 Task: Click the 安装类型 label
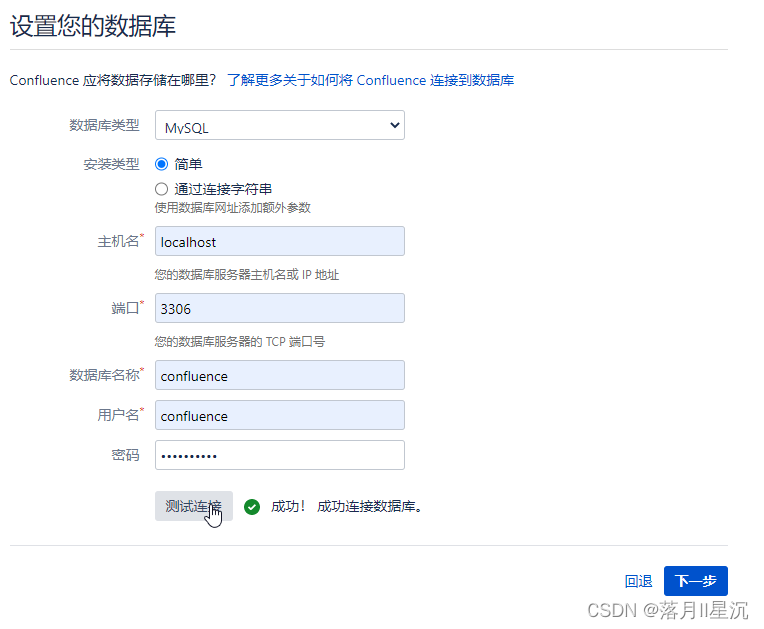pos(112,164)
